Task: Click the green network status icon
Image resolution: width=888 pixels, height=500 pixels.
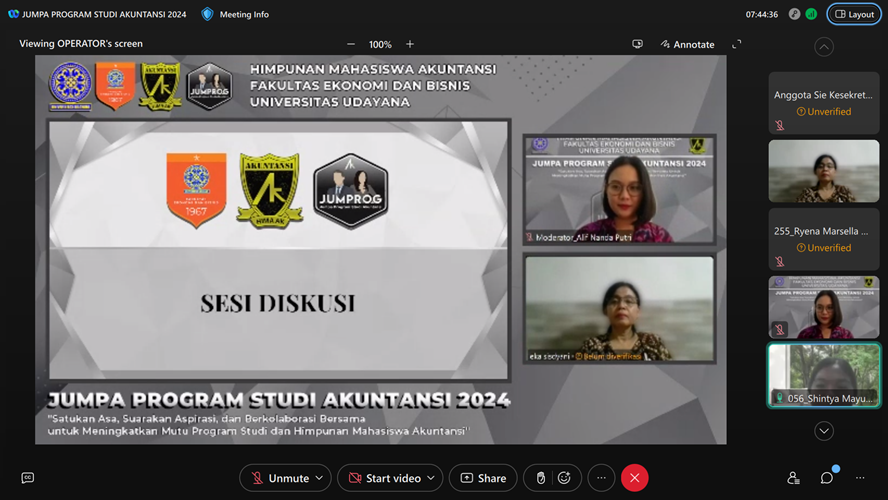Action: (811, 14)
